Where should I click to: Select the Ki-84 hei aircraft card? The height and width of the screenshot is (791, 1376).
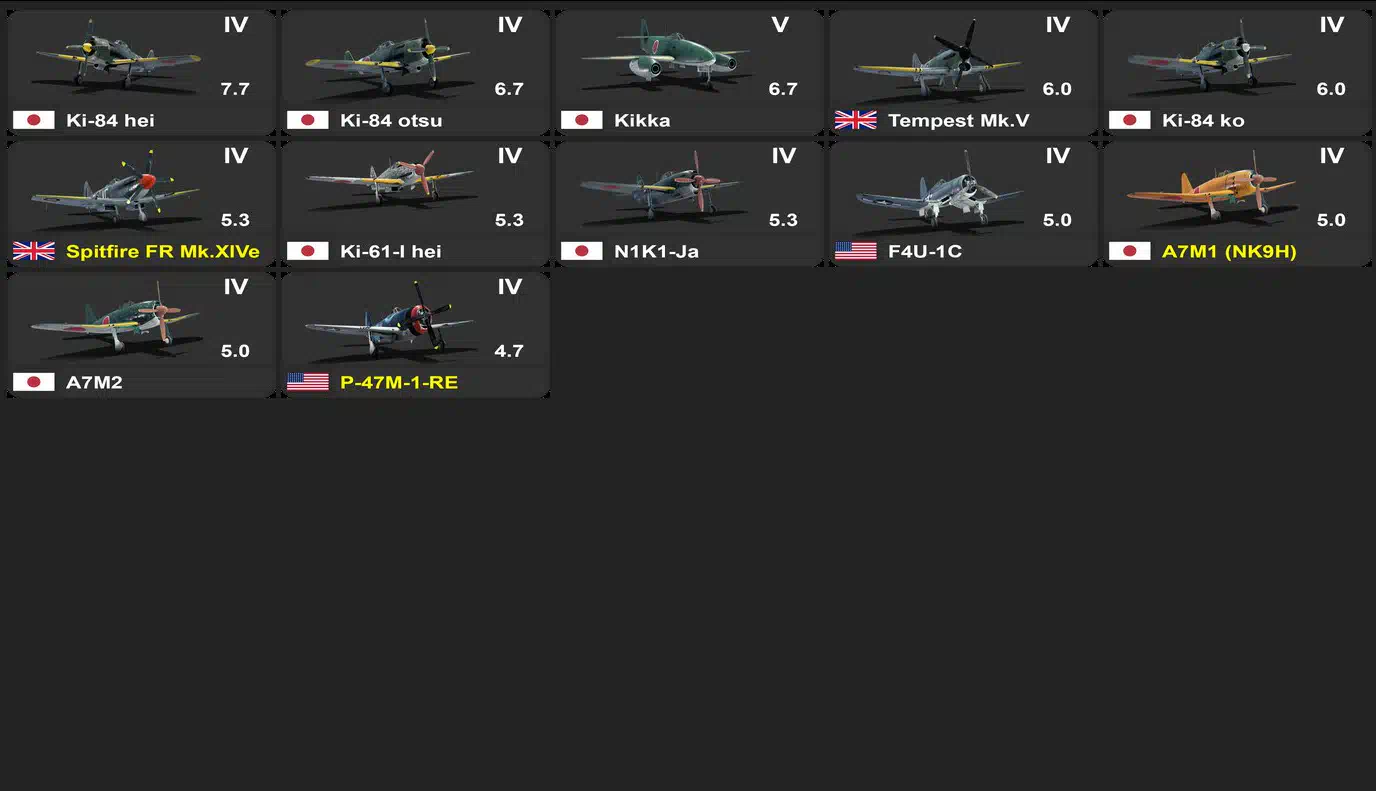[141, 73]
